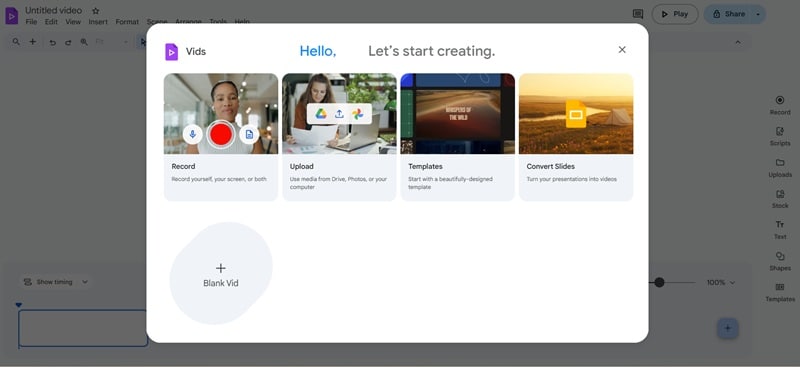Choose the Templates option card title
The width and height of the screenshot is (800, 367).
[x=425, y=166]
